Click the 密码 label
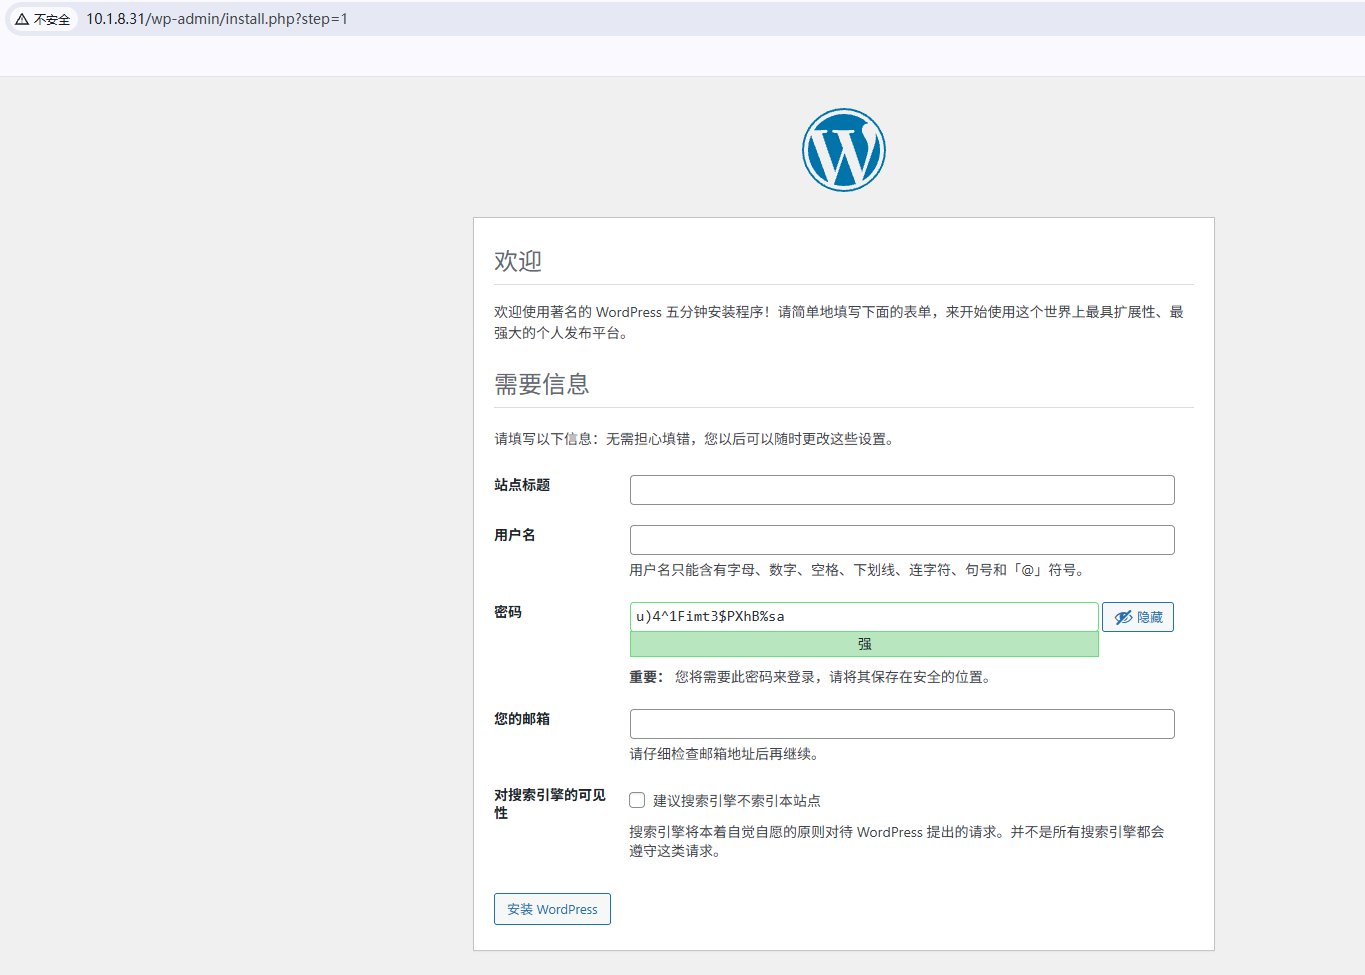The height and width of the screenshot is (975, 1365). [508, 612]
